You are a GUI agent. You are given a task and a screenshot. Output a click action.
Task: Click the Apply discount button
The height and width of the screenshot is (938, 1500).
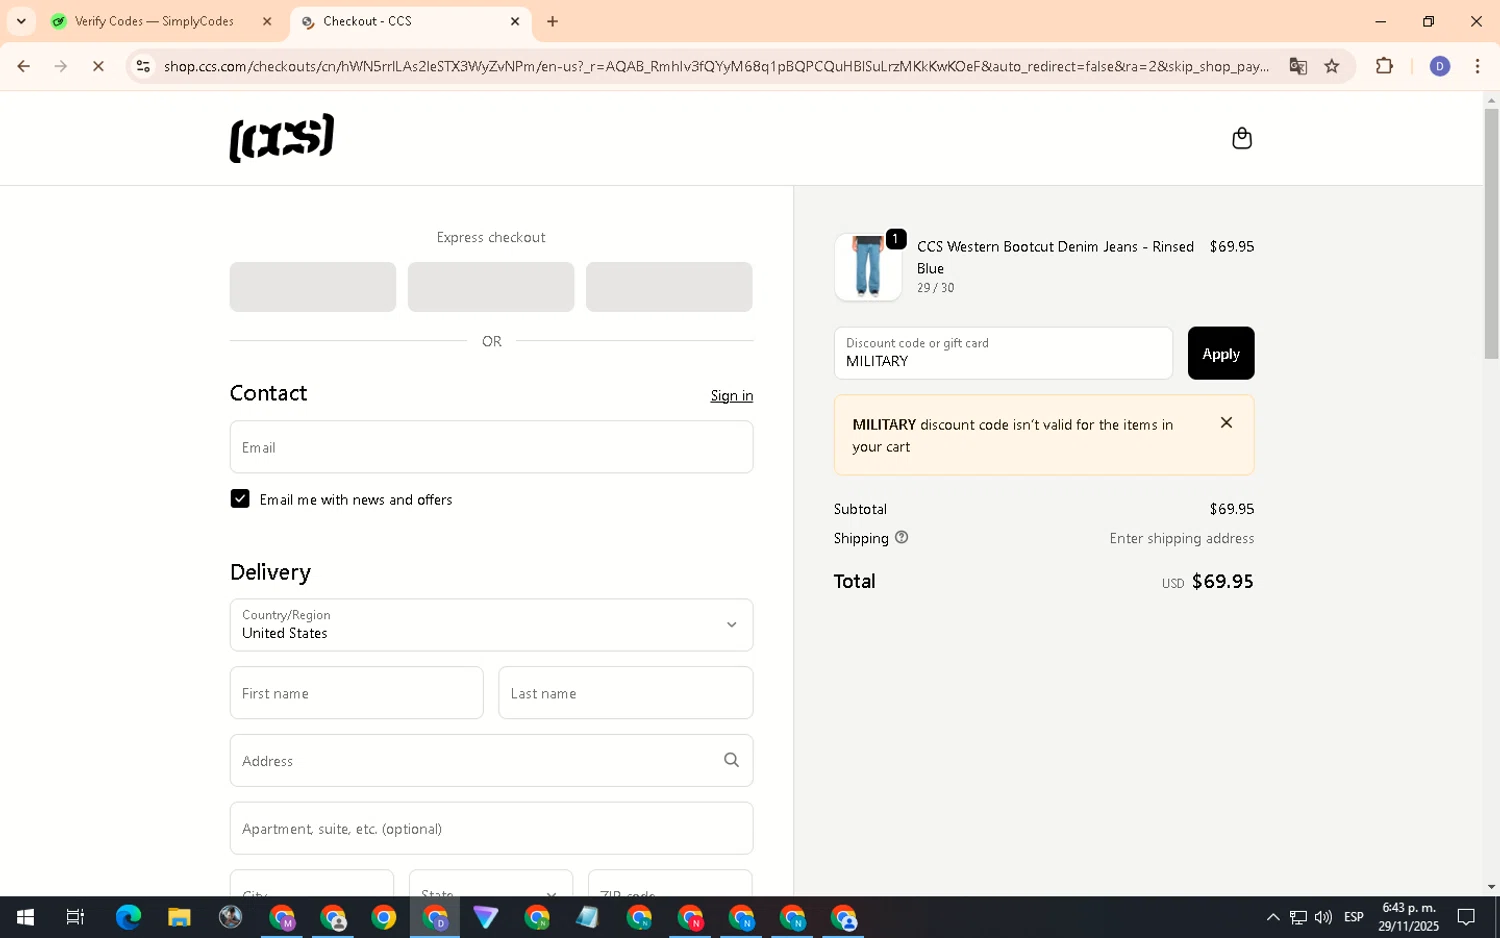coord(1221,353)
